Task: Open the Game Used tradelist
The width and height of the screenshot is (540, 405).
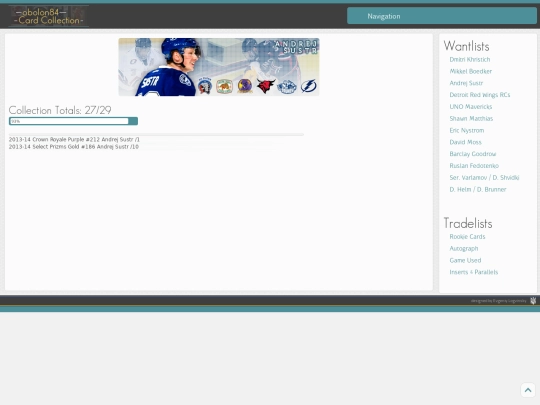Action: 465,260
